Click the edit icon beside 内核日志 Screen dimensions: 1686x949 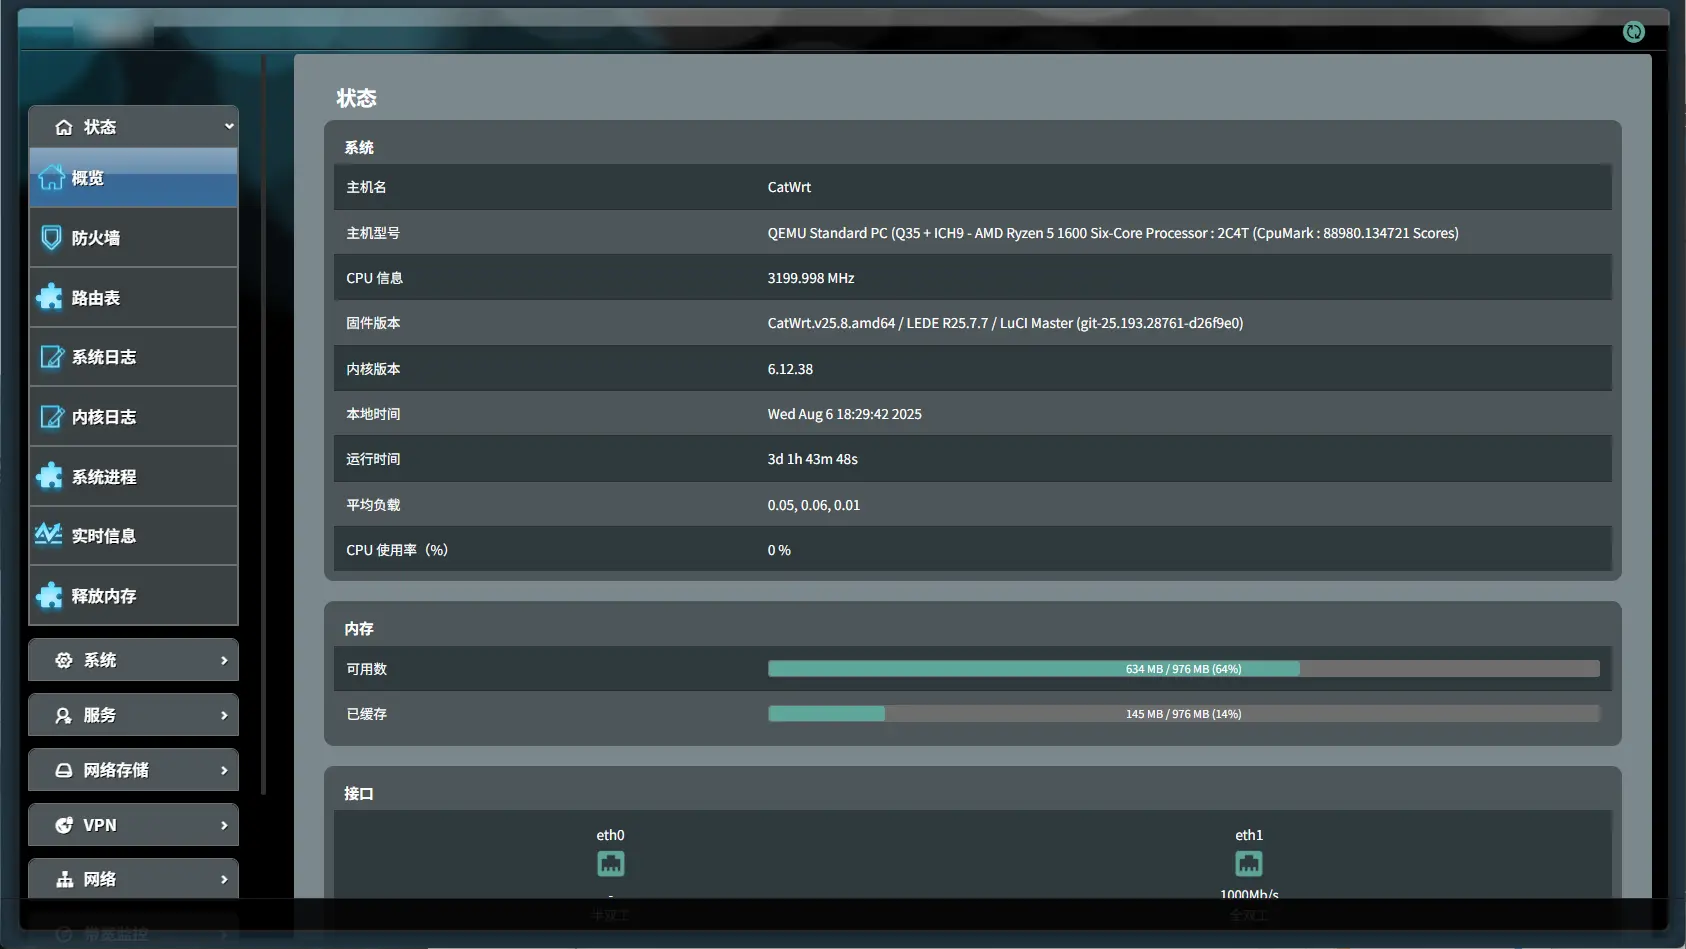coord(51,417)
